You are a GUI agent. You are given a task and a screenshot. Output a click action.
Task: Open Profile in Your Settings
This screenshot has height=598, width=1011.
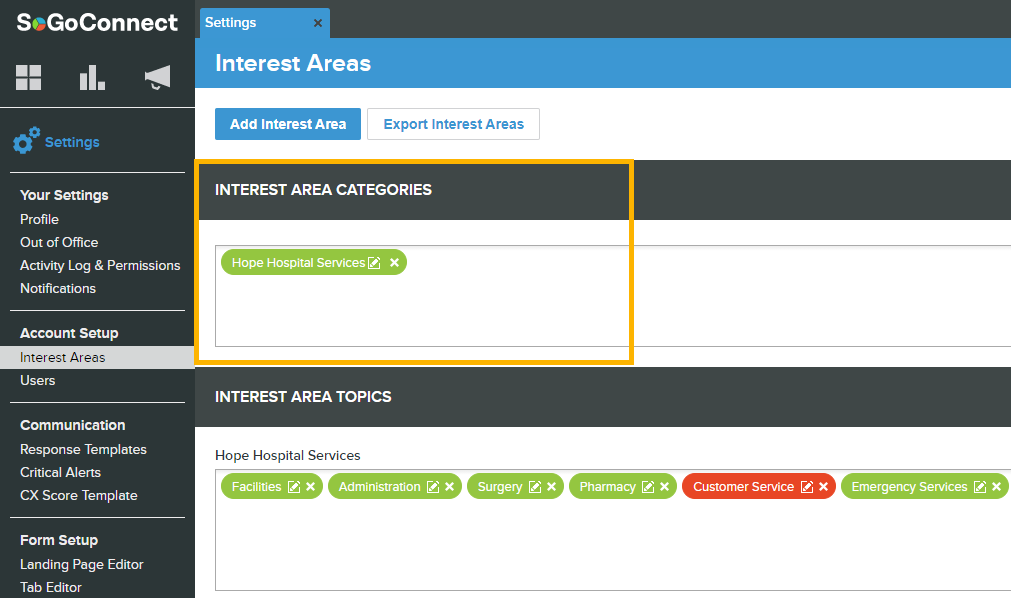coord(39,219)
